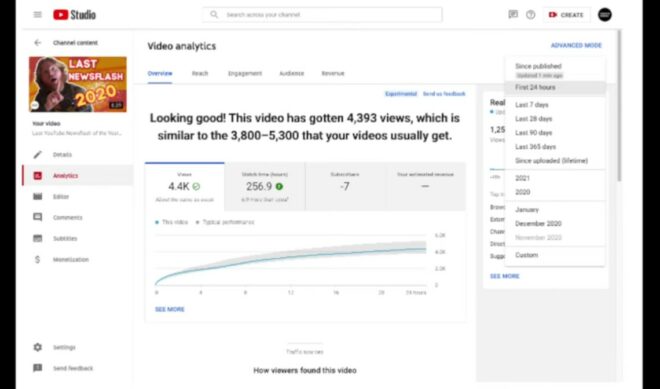The image size is (660, 389).
Task: Select the Subscribers -7 metric card
Action: 345,187
